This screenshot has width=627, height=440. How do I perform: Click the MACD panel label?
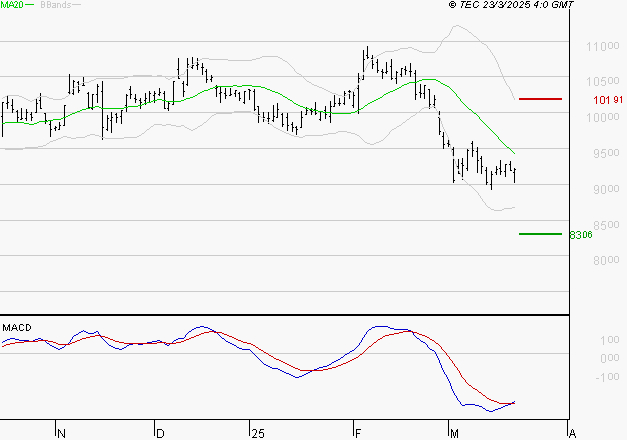[x=17, y=328]
